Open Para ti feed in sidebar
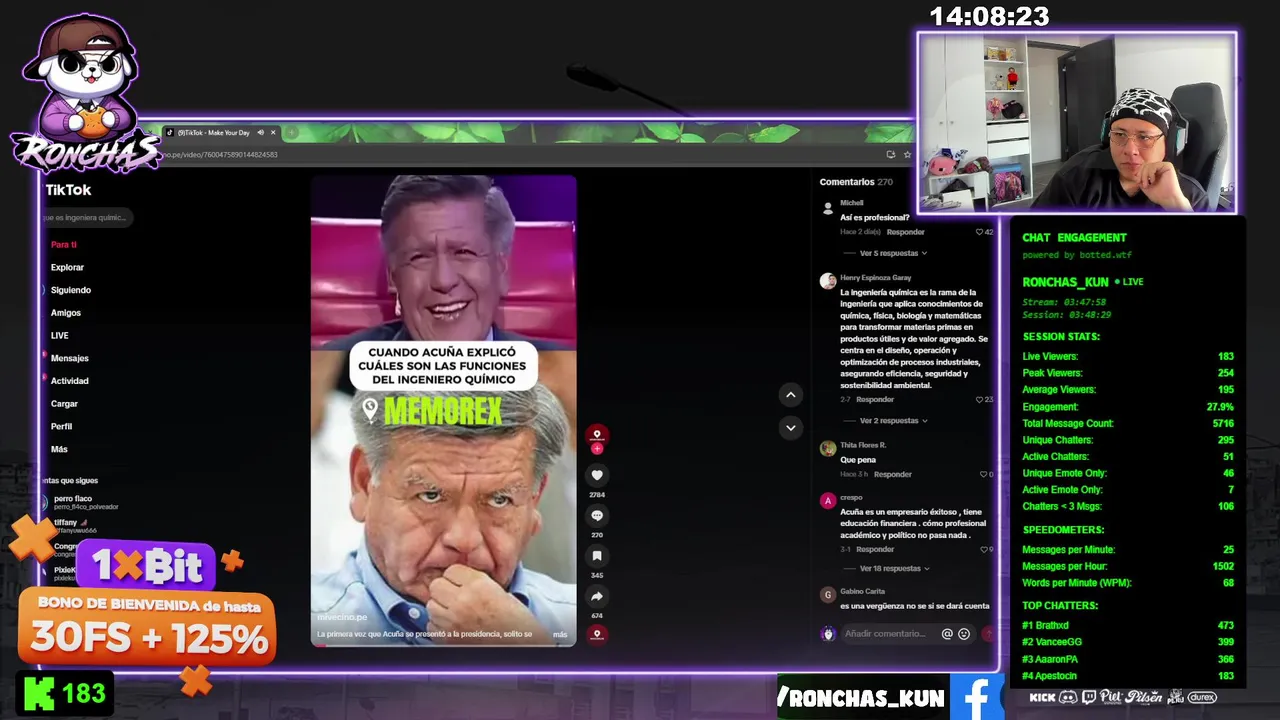This screenshot has width=1280, height=720. coord(64,245)
